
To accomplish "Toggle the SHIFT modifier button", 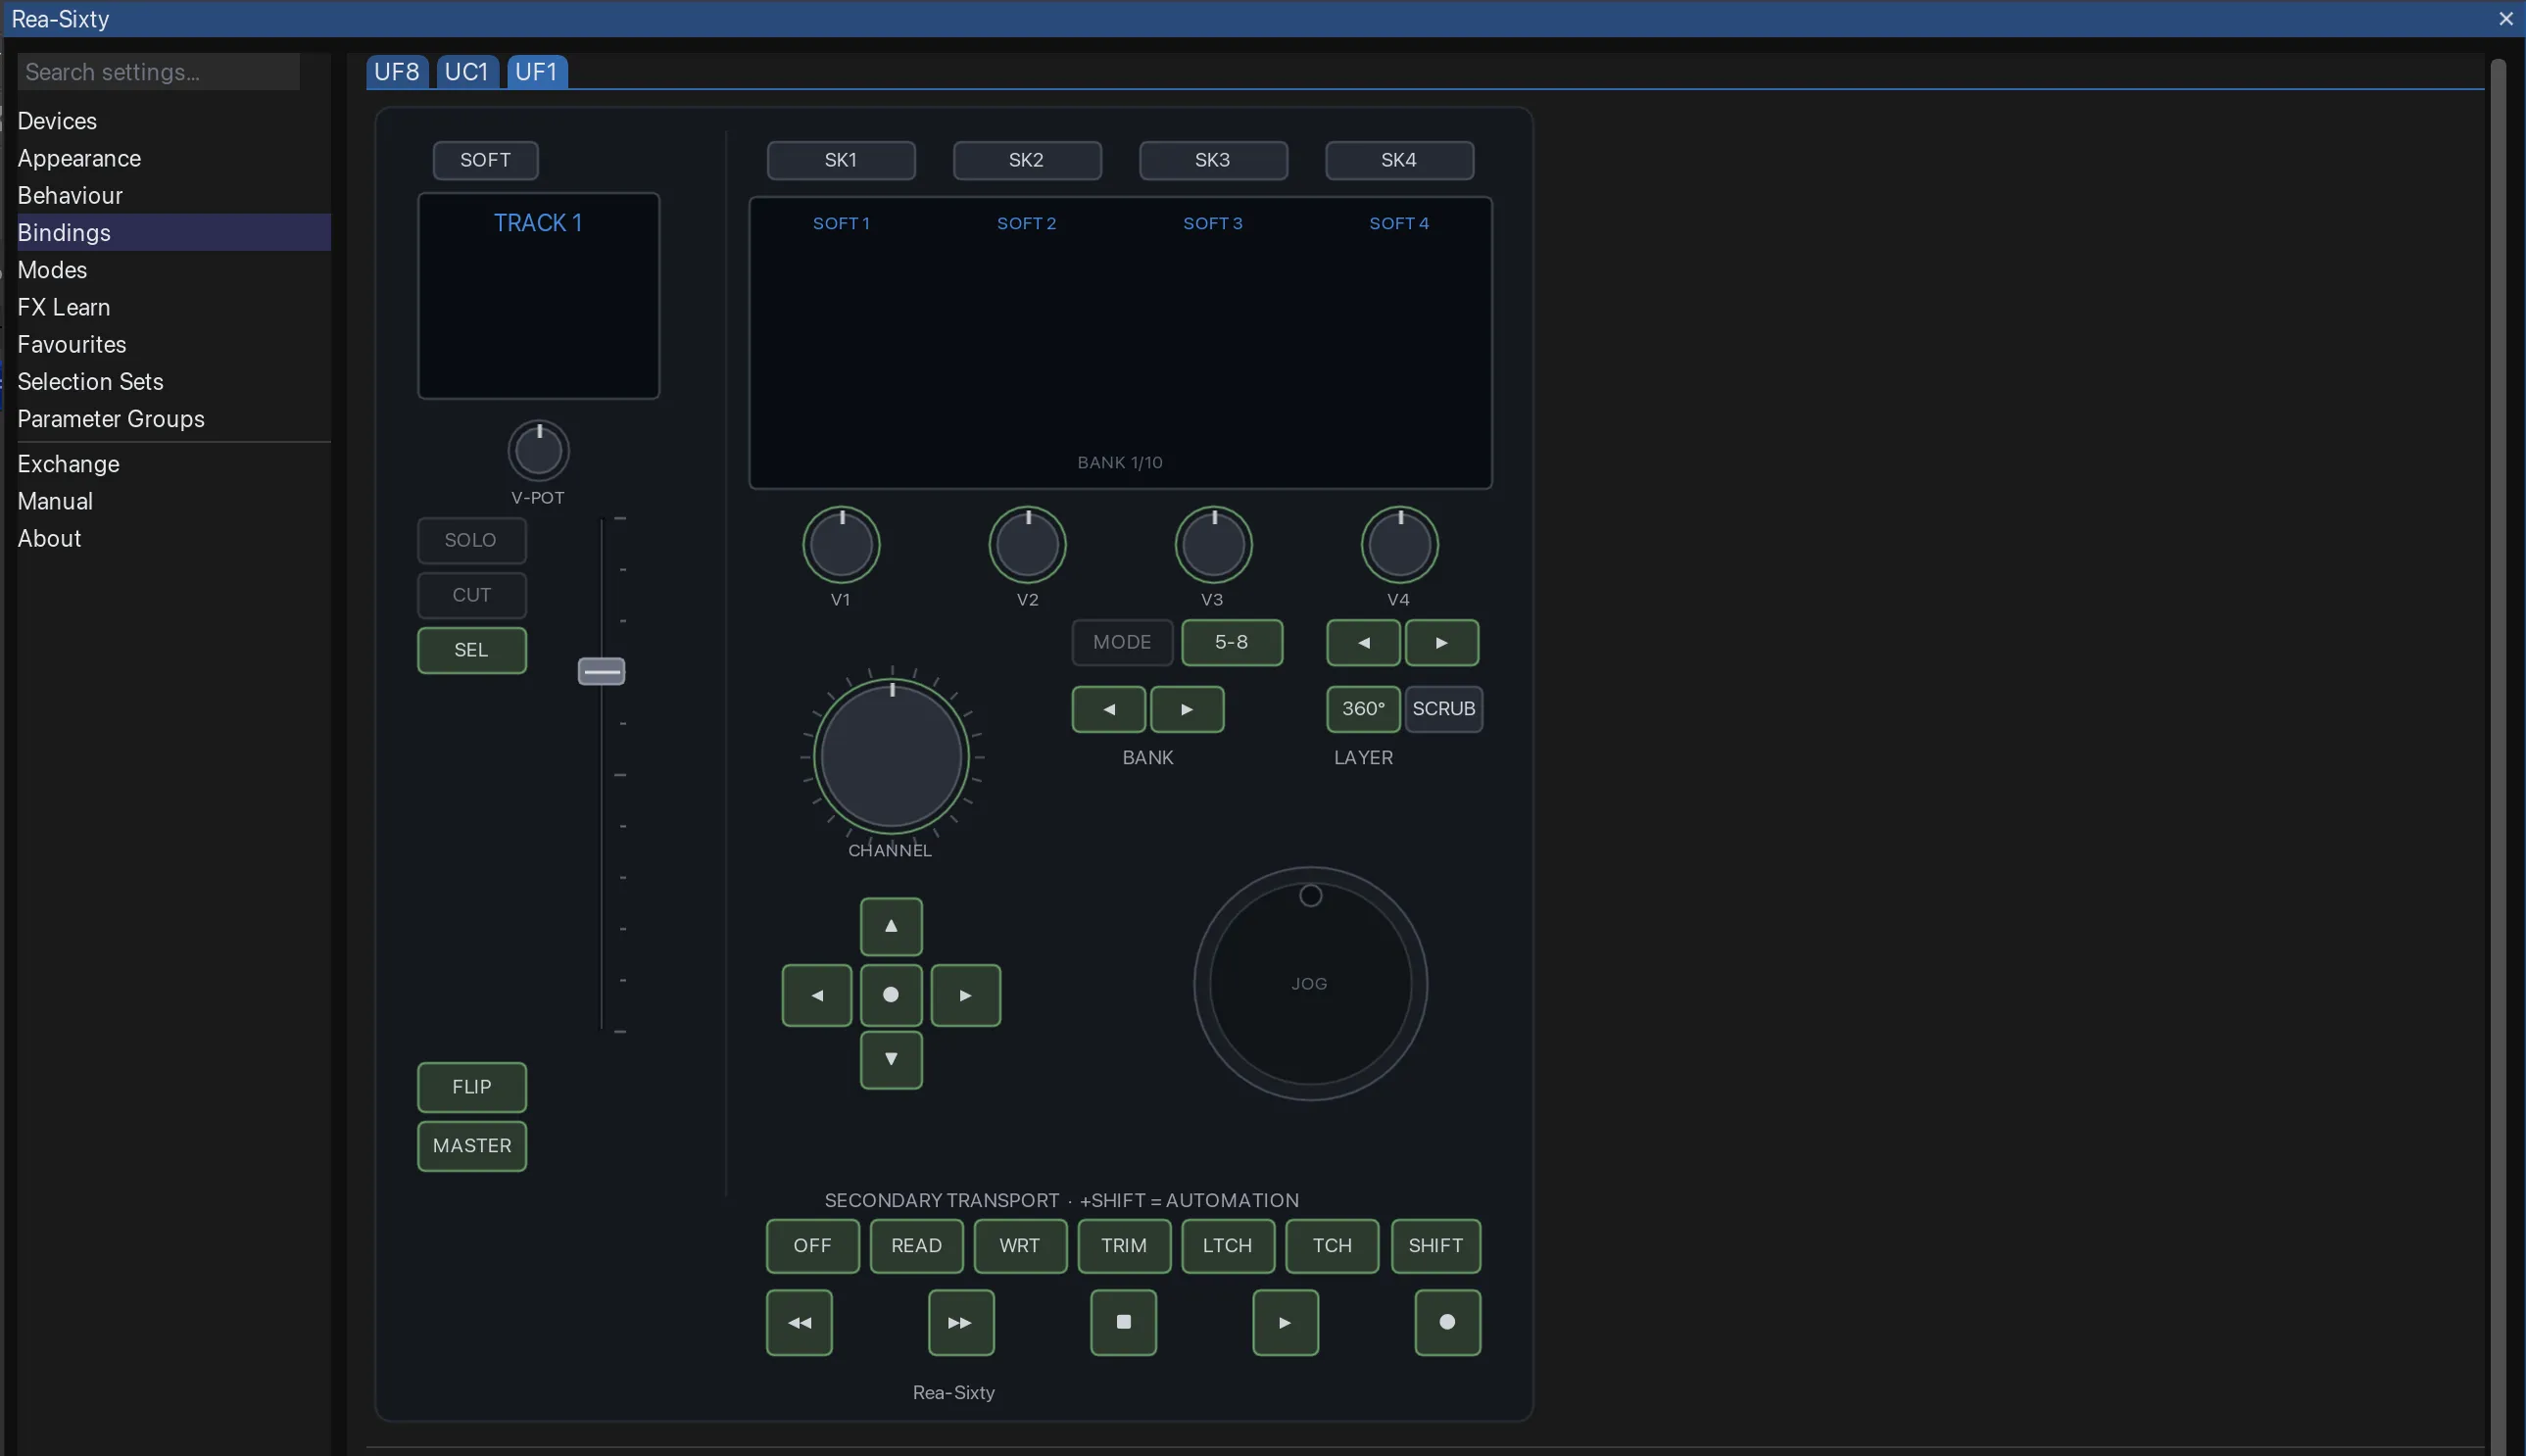I will coord(1435,1246).
